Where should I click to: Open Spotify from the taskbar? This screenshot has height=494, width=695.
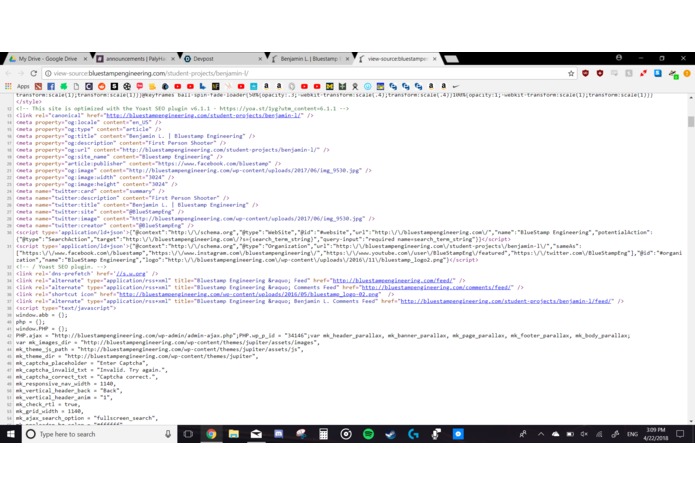368,434
